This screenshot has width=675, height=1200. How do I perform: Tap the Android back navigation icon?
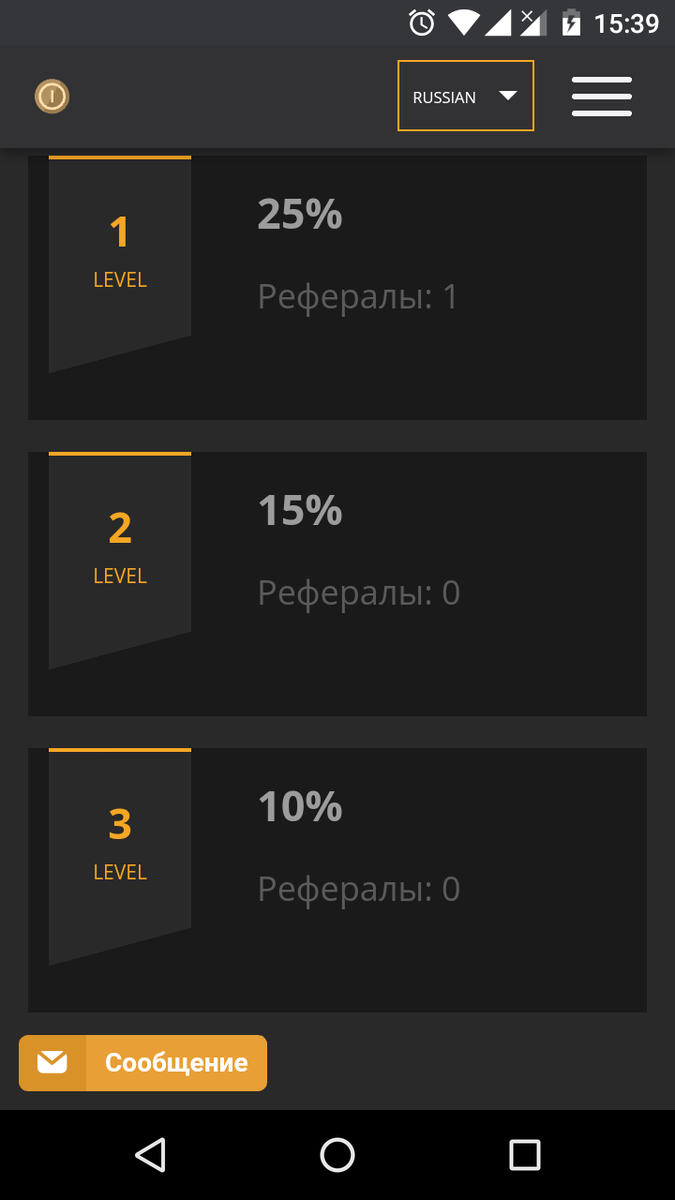[x=150, y=1156]
